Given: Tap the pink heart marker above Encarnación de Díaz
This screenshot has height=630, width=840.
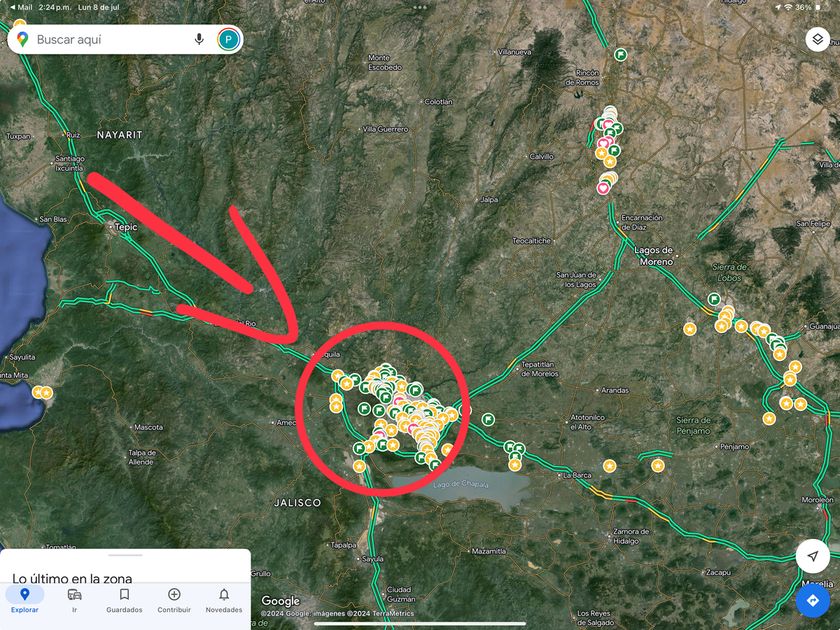Looking at the screenshot, I should tap(603, 188).
